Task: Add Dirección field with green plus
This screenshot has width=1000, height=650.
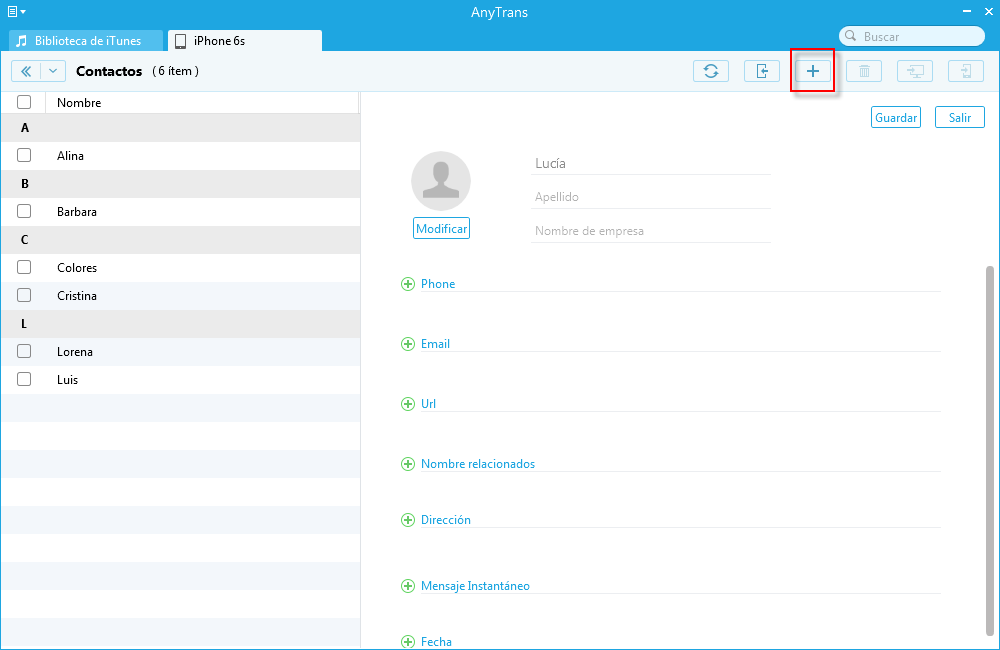Action: coord(408,520)
